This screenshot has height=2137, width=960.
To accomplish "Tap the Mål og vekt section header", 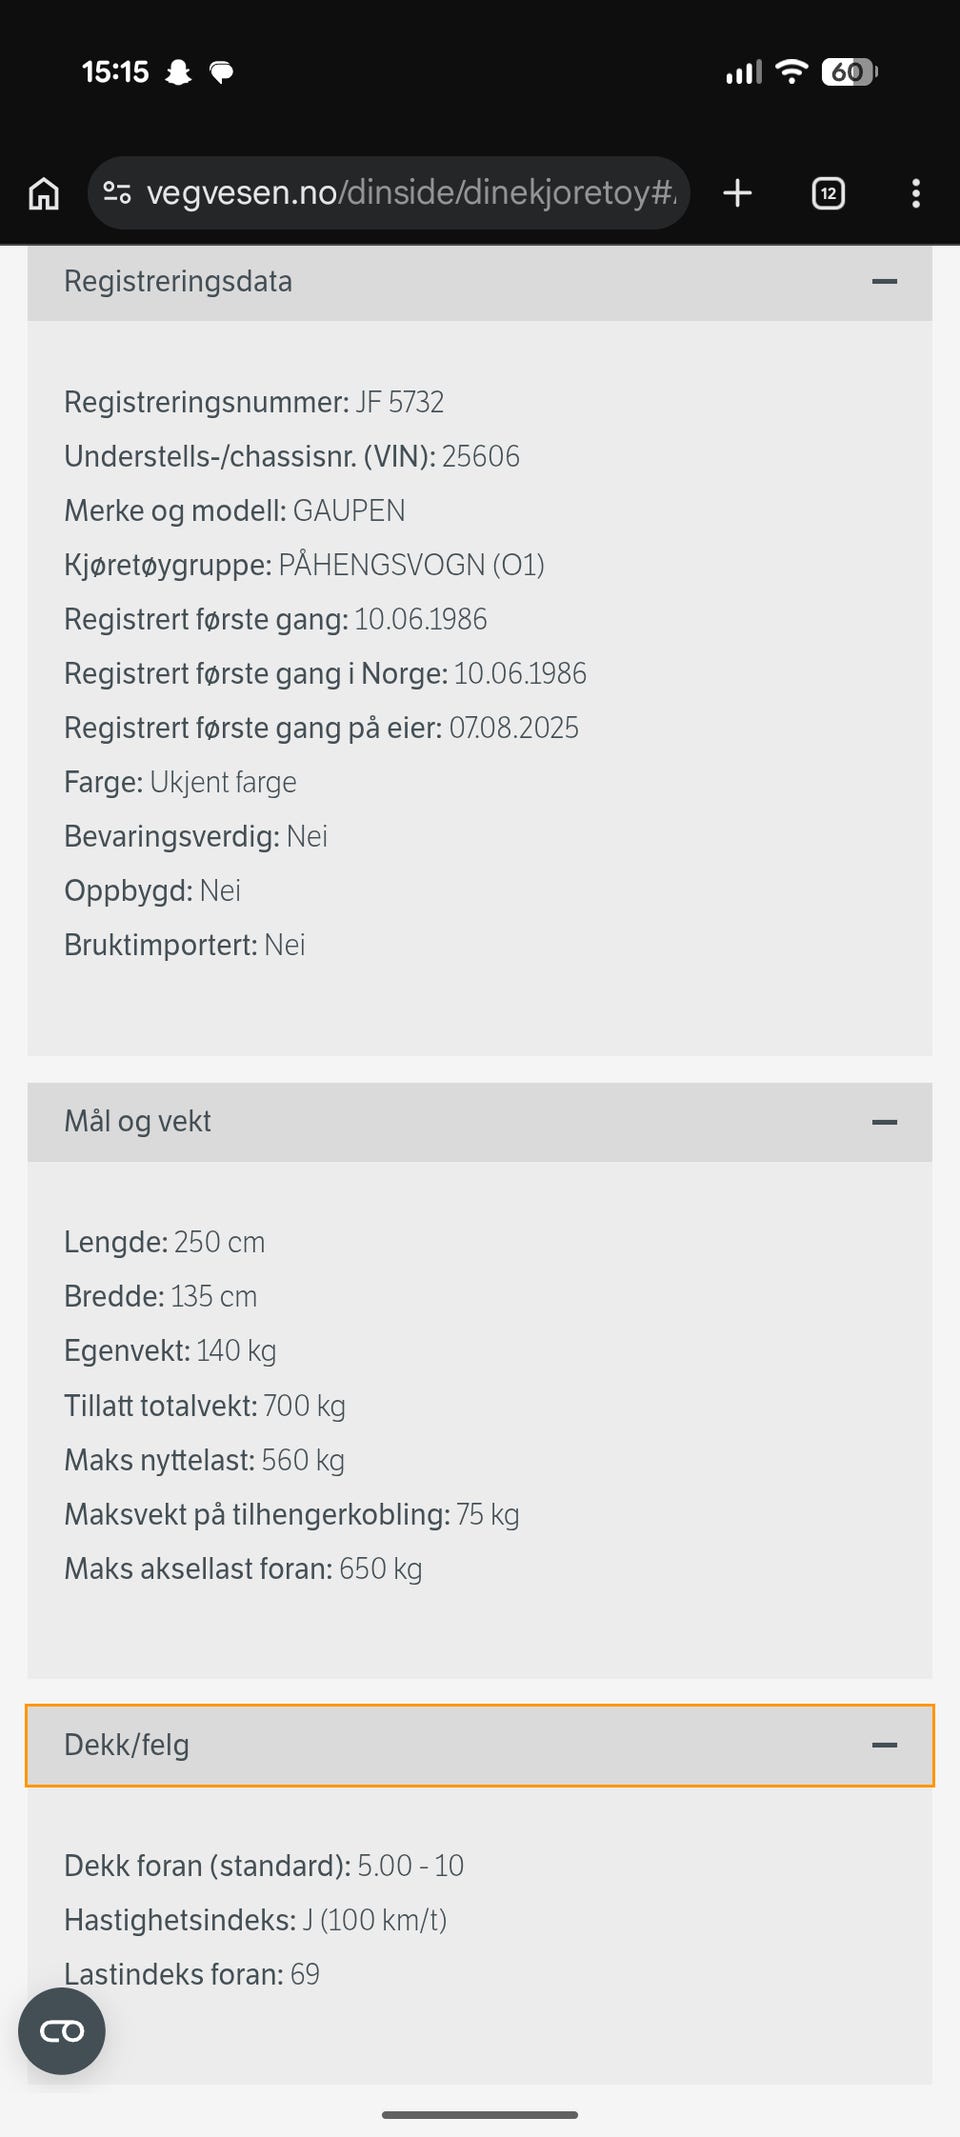I will coord(480,1122).
